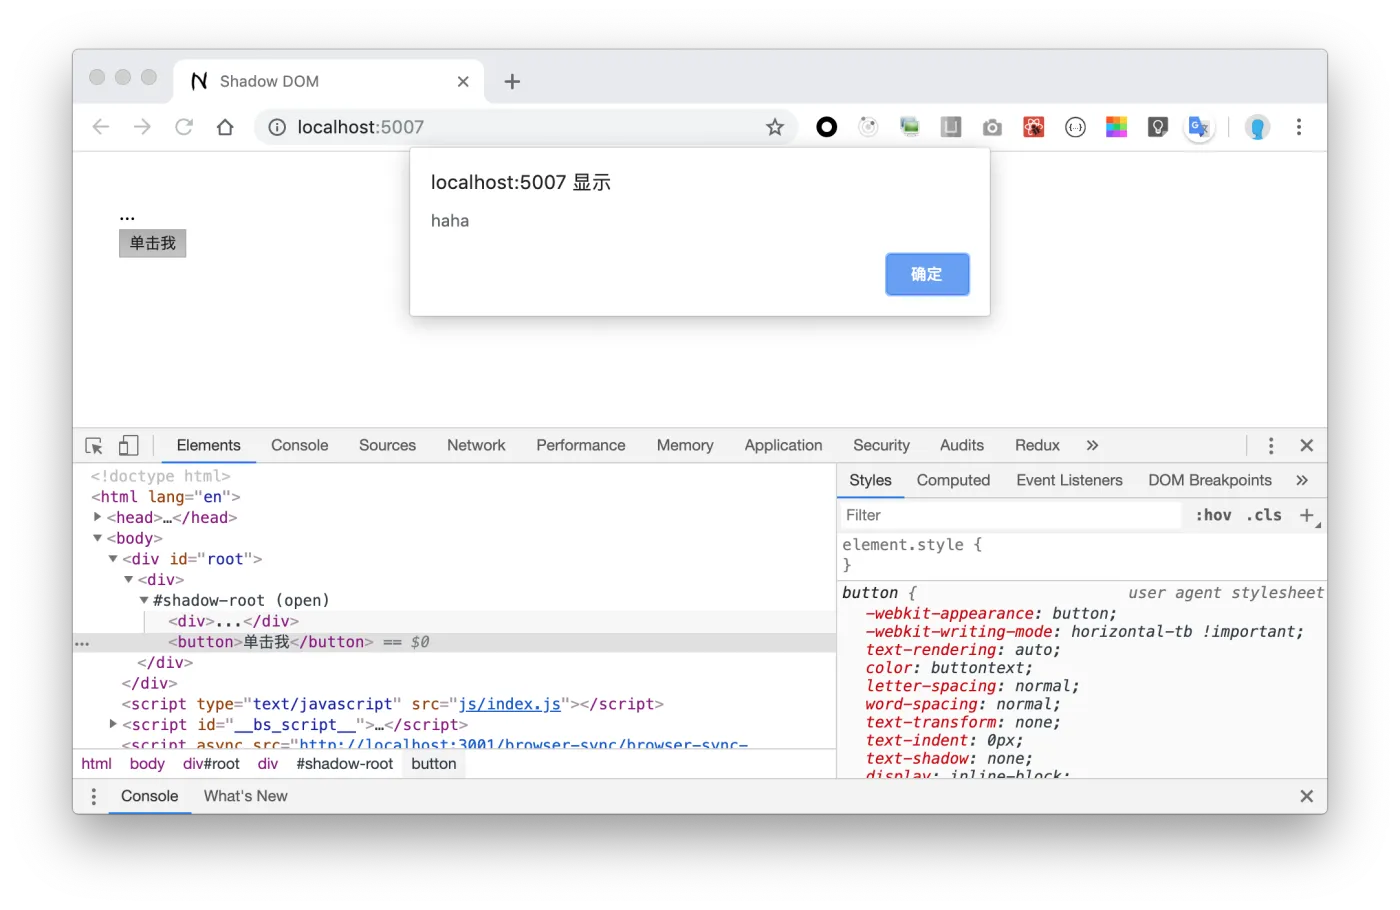
Task: Open the Memory tab
Action: (685, 446)
